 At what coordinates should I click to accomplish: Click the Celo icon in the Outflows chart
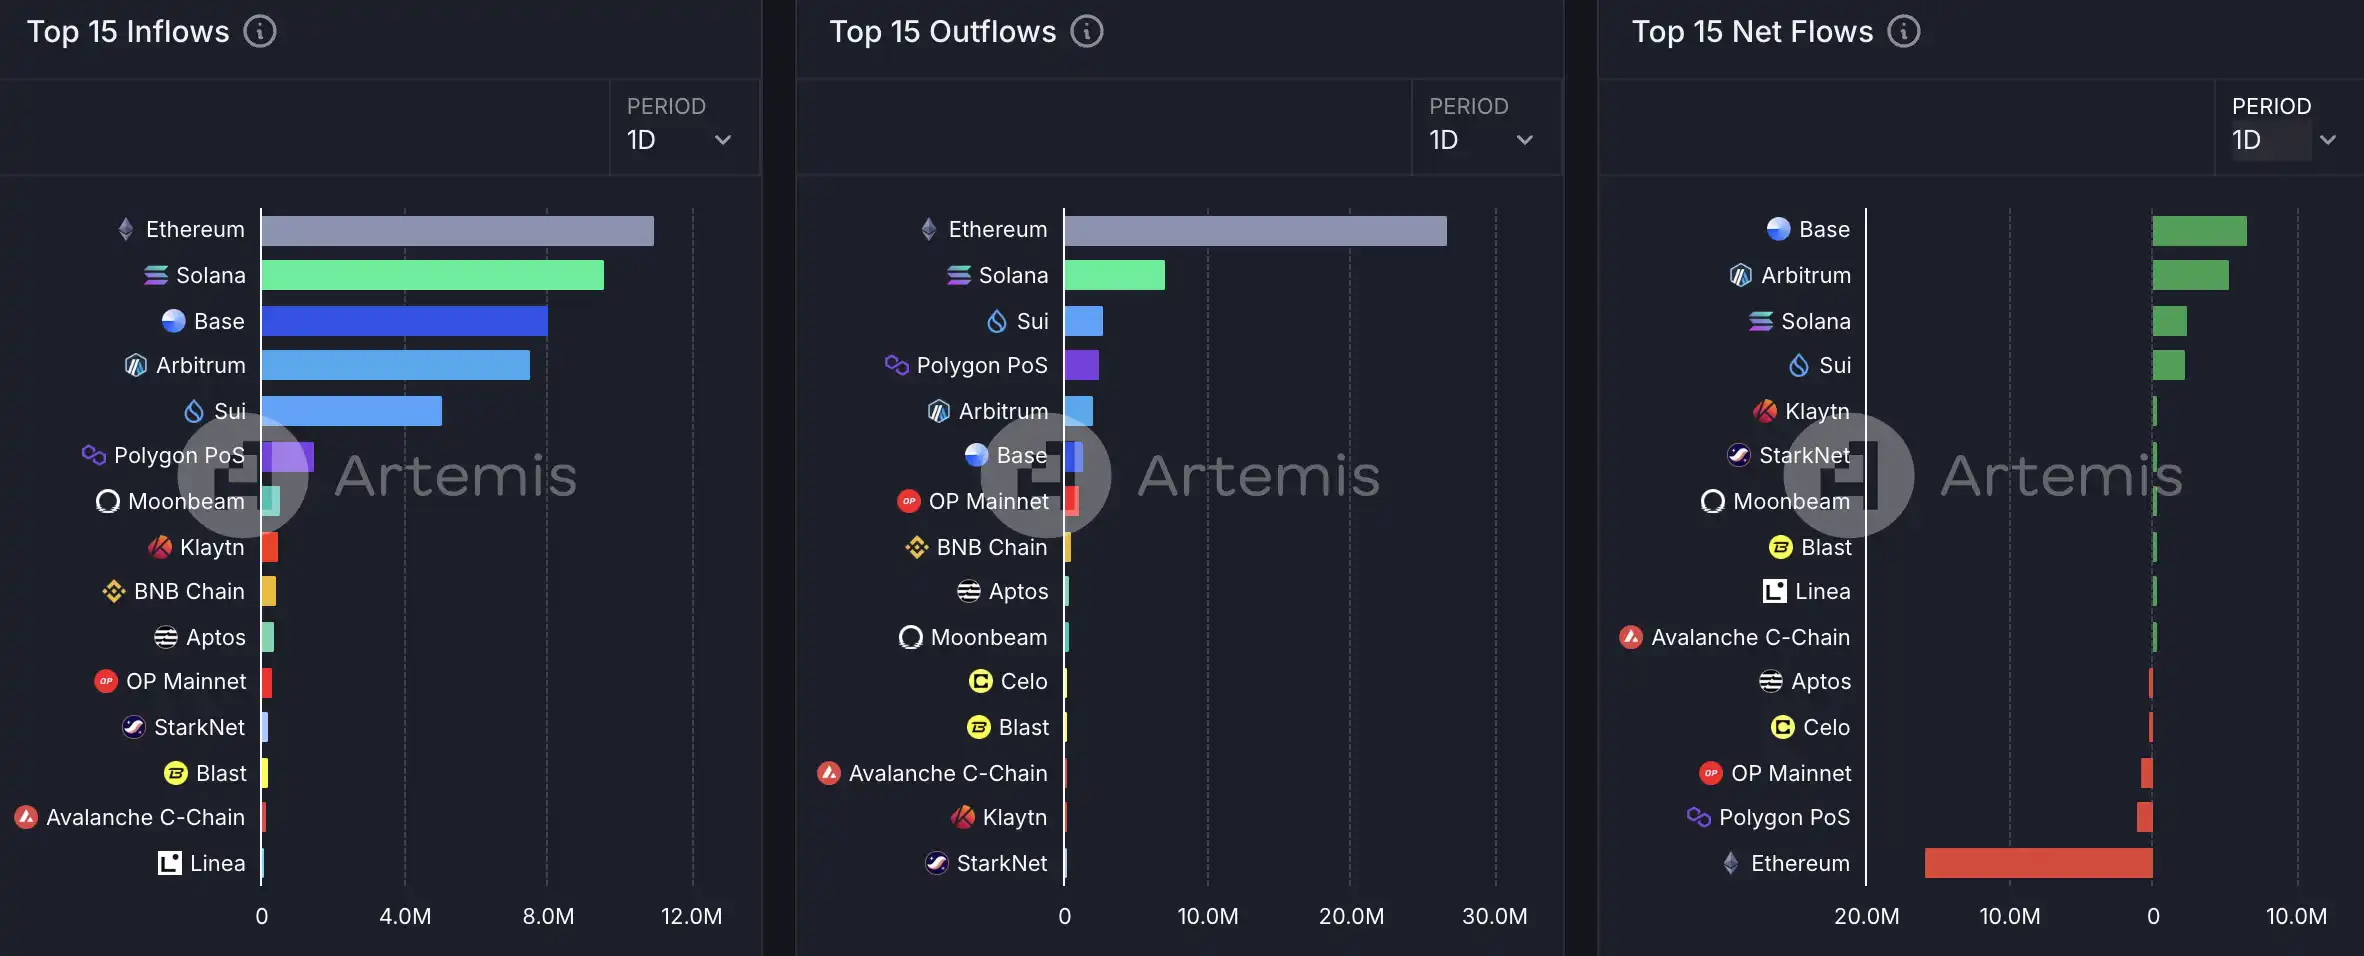tap(981, 682)
